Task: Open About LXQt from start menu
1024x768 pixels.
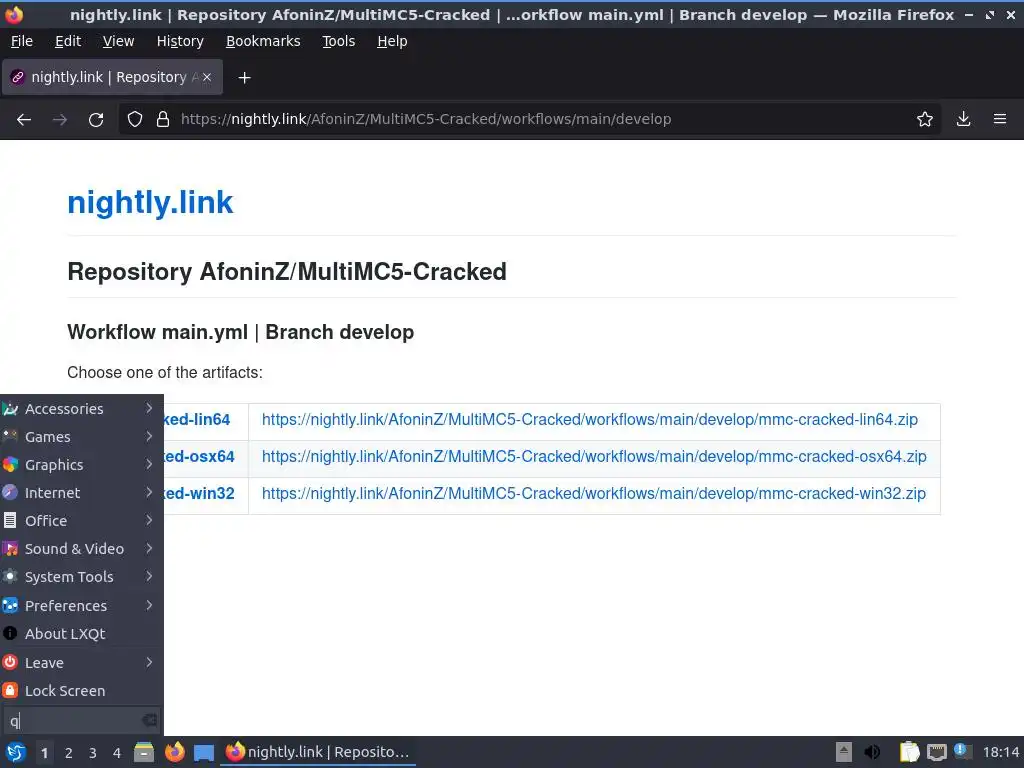Action: tap(81, 634)
